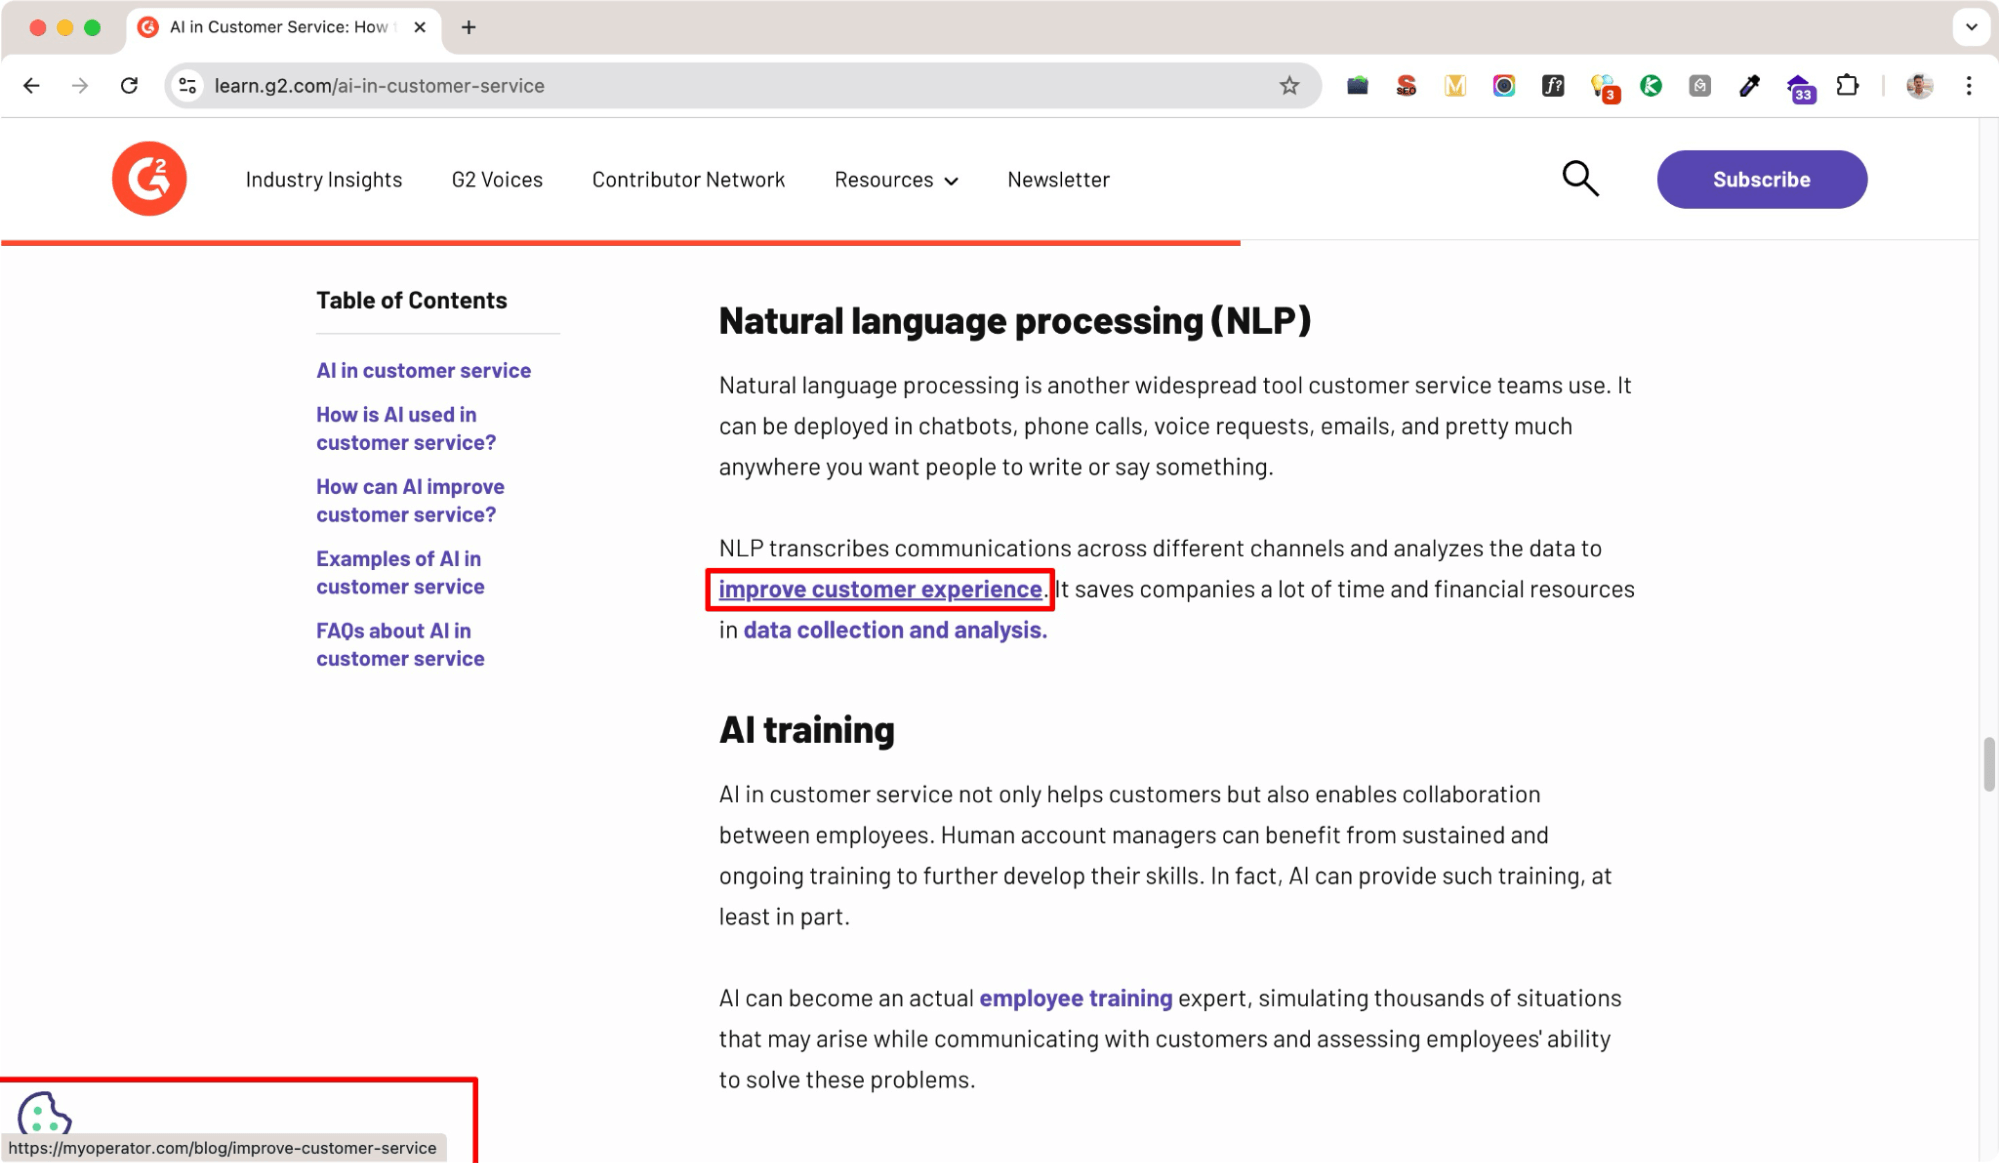The image size is (1999, 1164).
Task: Open the Keywords Everywhere extension icon
Action: pos(1603,86)
